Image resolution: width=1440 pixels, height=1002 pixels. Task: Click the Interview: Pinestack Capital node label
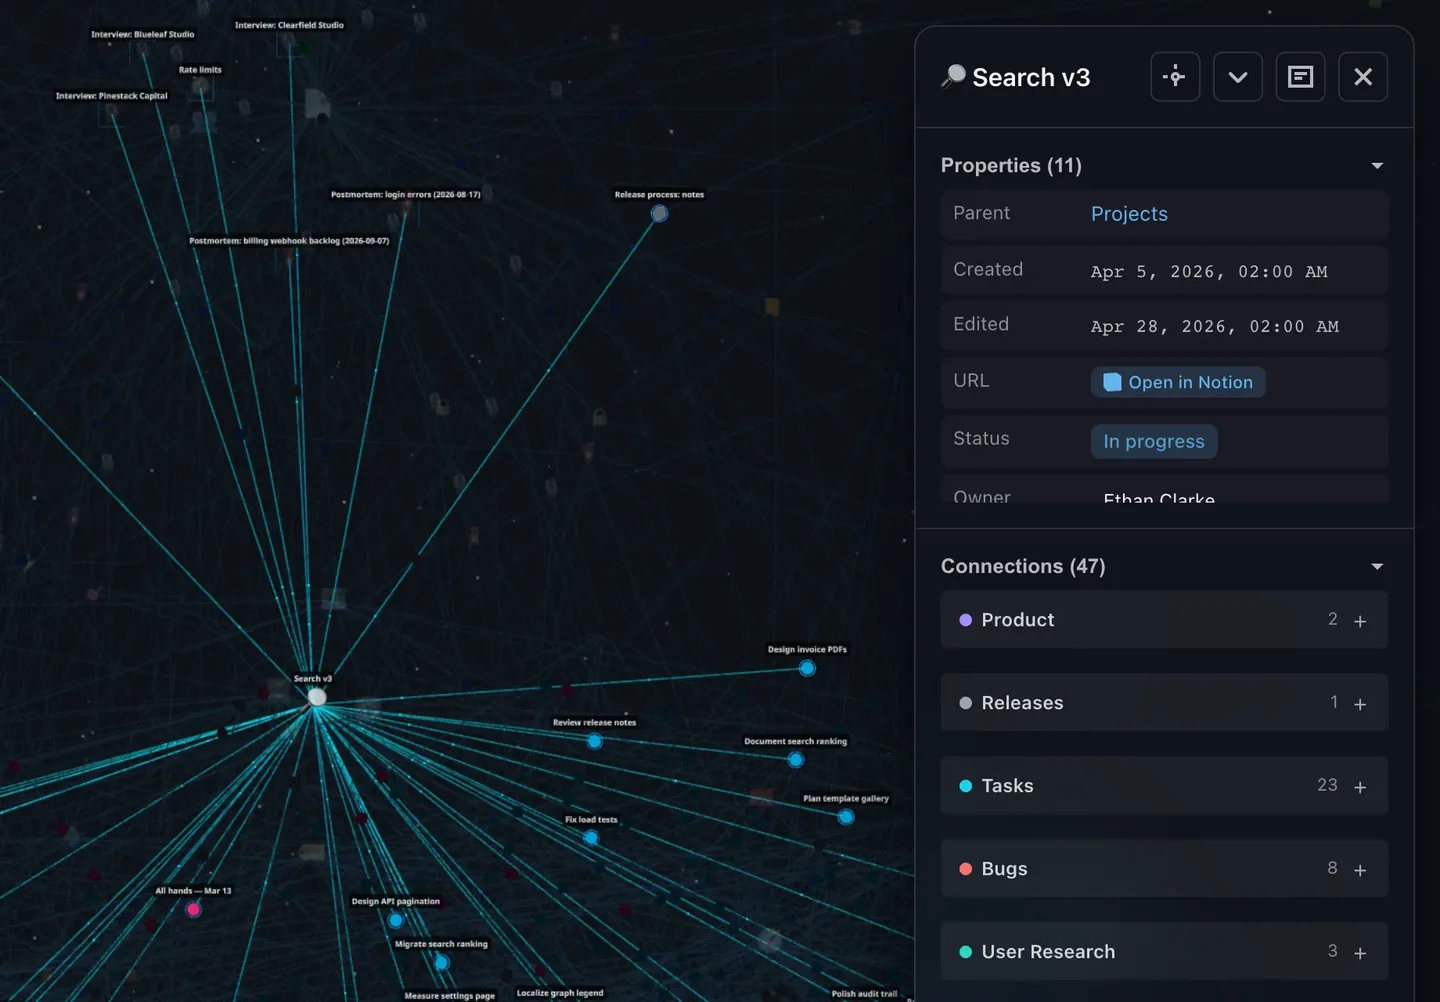(112, 96)
